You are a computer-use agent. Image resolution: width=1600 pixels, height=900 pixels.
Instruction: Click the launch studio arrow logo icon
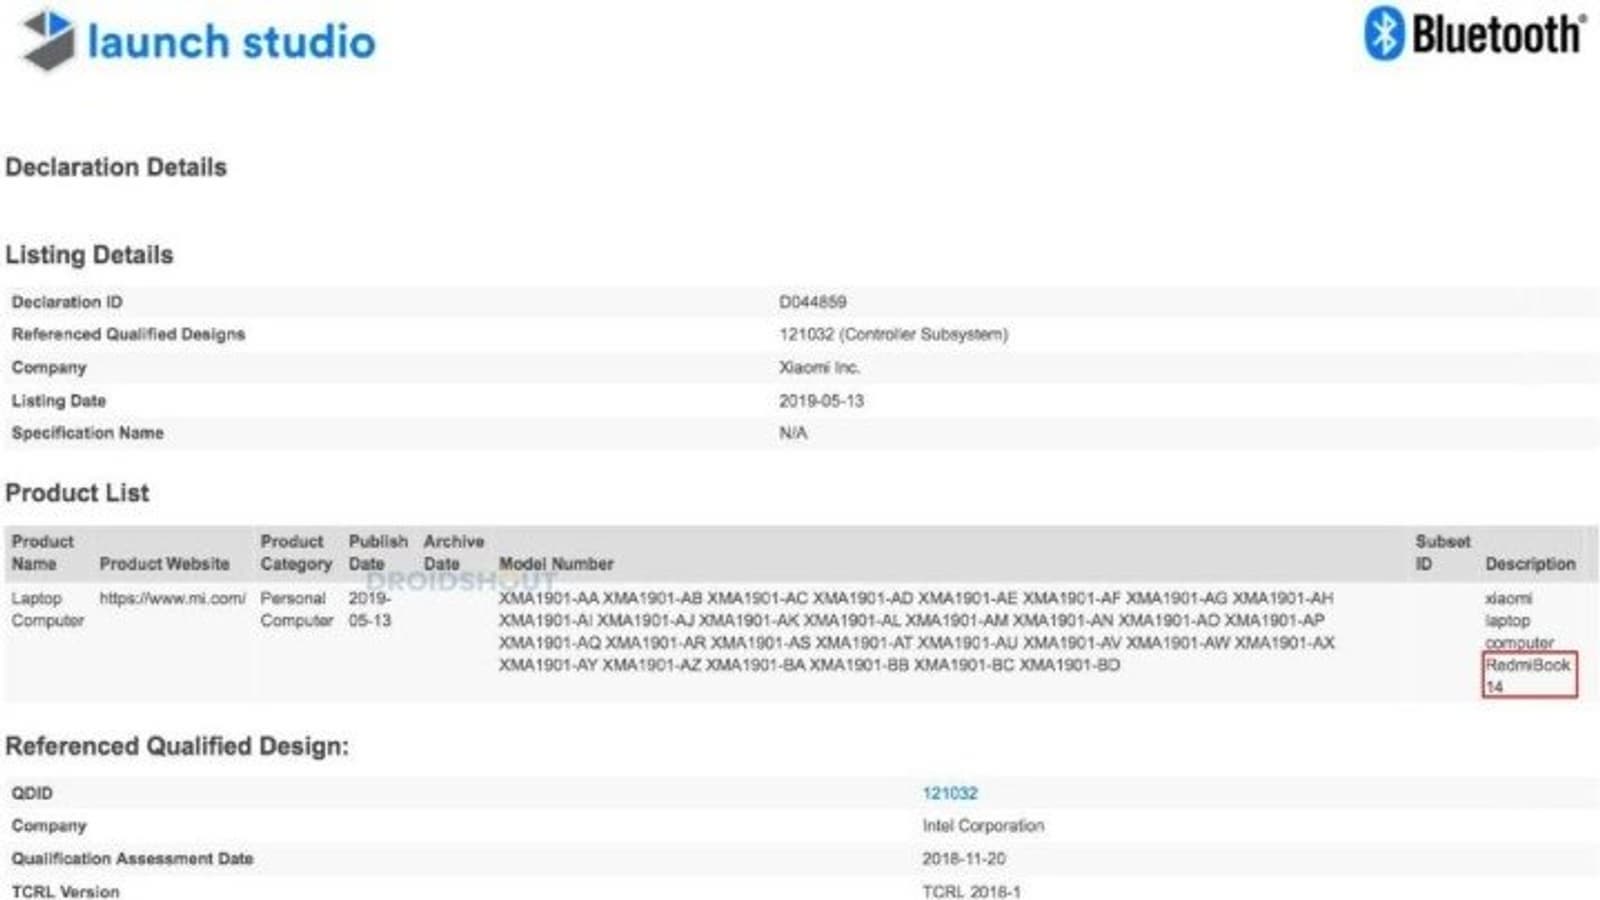point(49,40)
